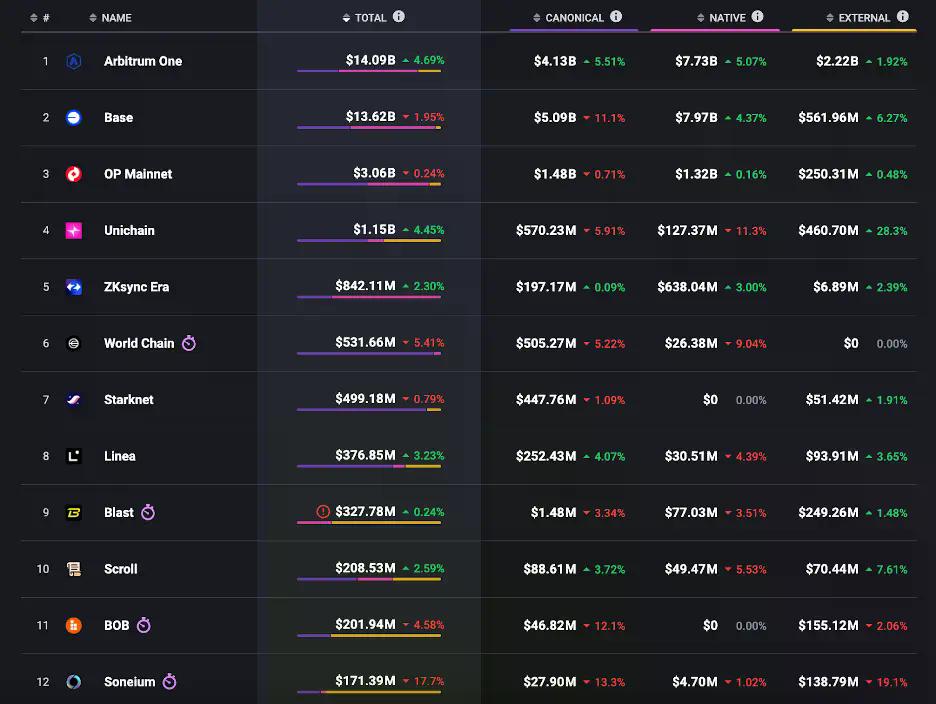Image resolution: width=936 pixels, height=704 pixels.
Task: Click Base canonical value $5.09B
Action: tap(555, 118)
